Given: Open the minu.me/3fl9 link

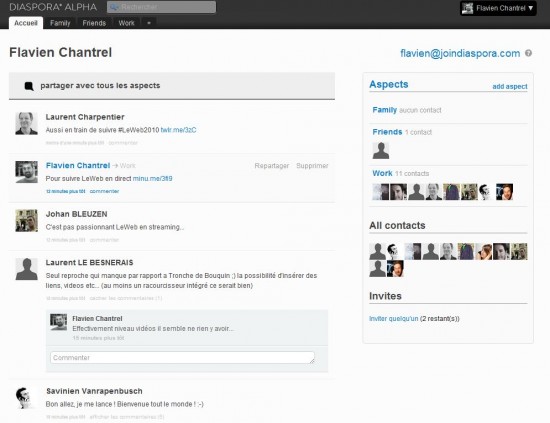Looking at the screenshot, I should 153,179.
